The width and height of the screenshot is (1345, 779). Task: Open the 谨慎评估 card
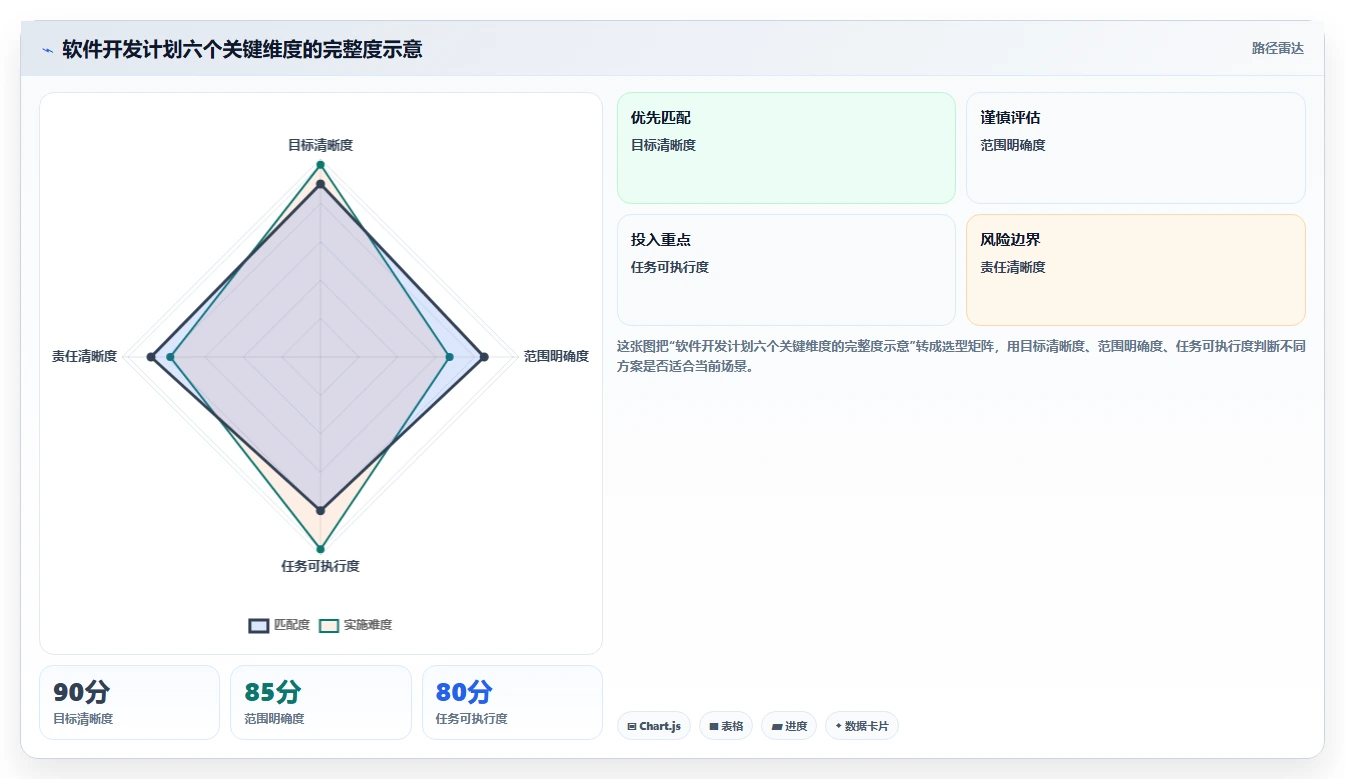point(1136,148)
